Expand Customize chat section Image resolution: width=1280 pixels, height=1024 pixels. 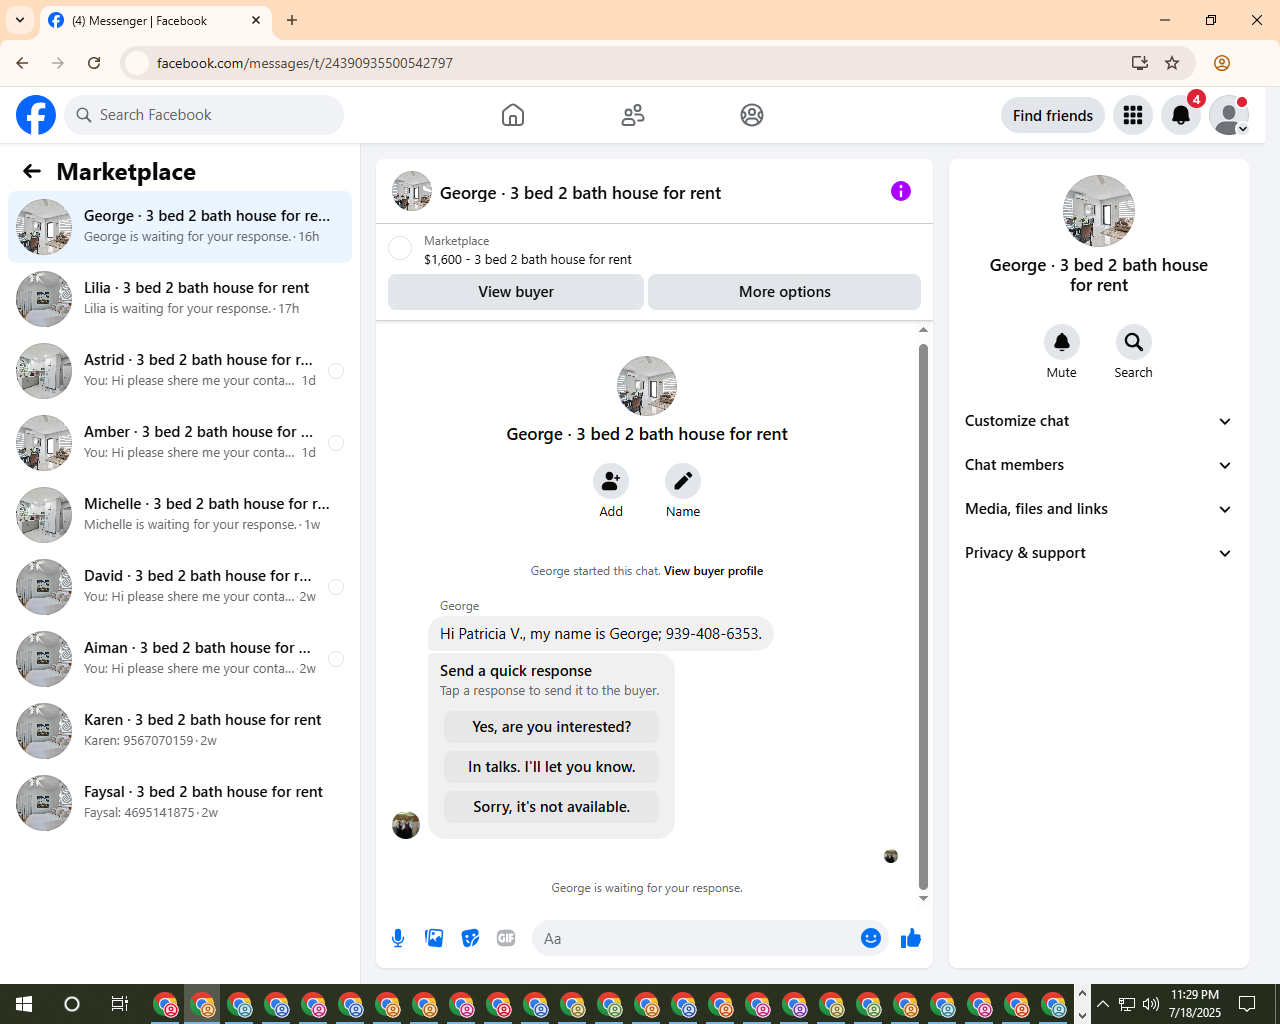click(1099, 421)
